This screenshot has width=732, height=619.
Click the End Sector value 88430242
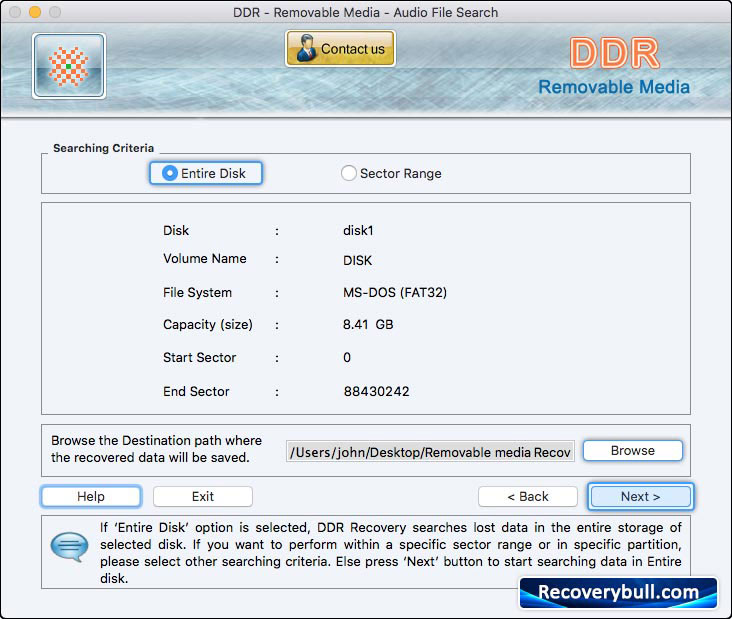pos(376,391)
